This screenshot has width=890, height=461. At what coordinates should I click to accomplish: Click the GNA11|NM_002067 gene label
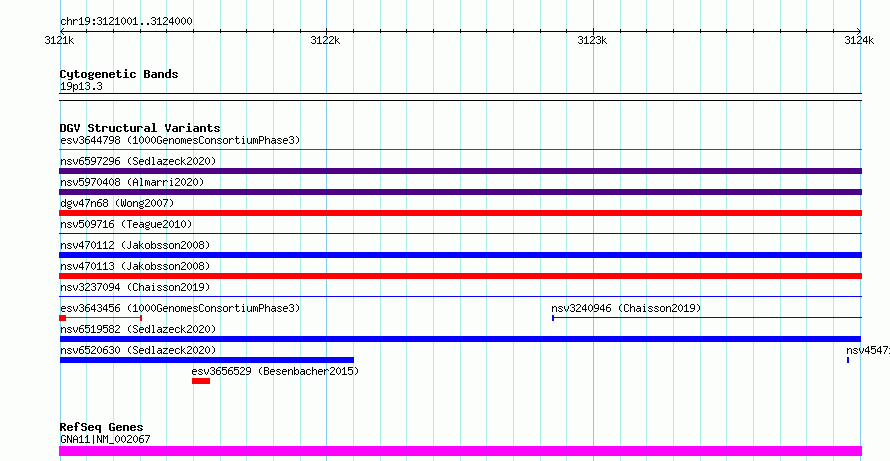pos(105,439)
